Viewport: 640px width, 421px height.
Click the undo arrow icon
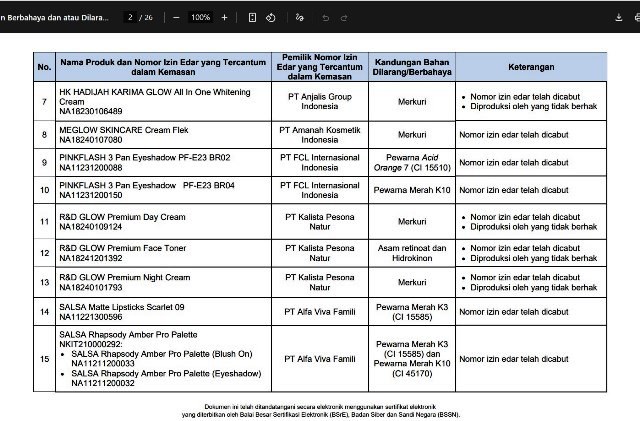point(326,17)
